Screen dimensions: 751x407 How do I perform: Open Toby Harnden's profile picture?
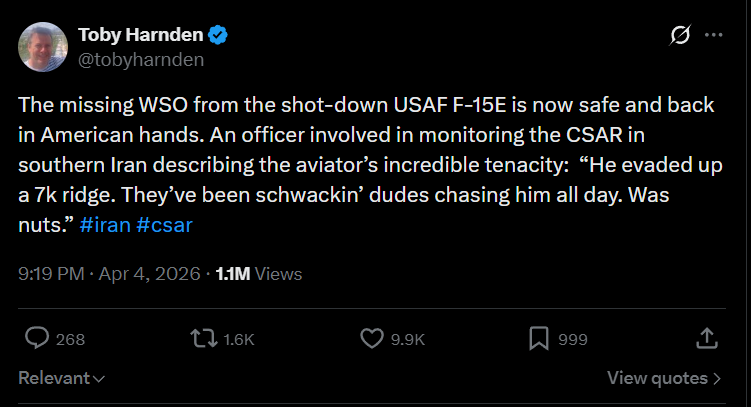click(x=43, y=47)
